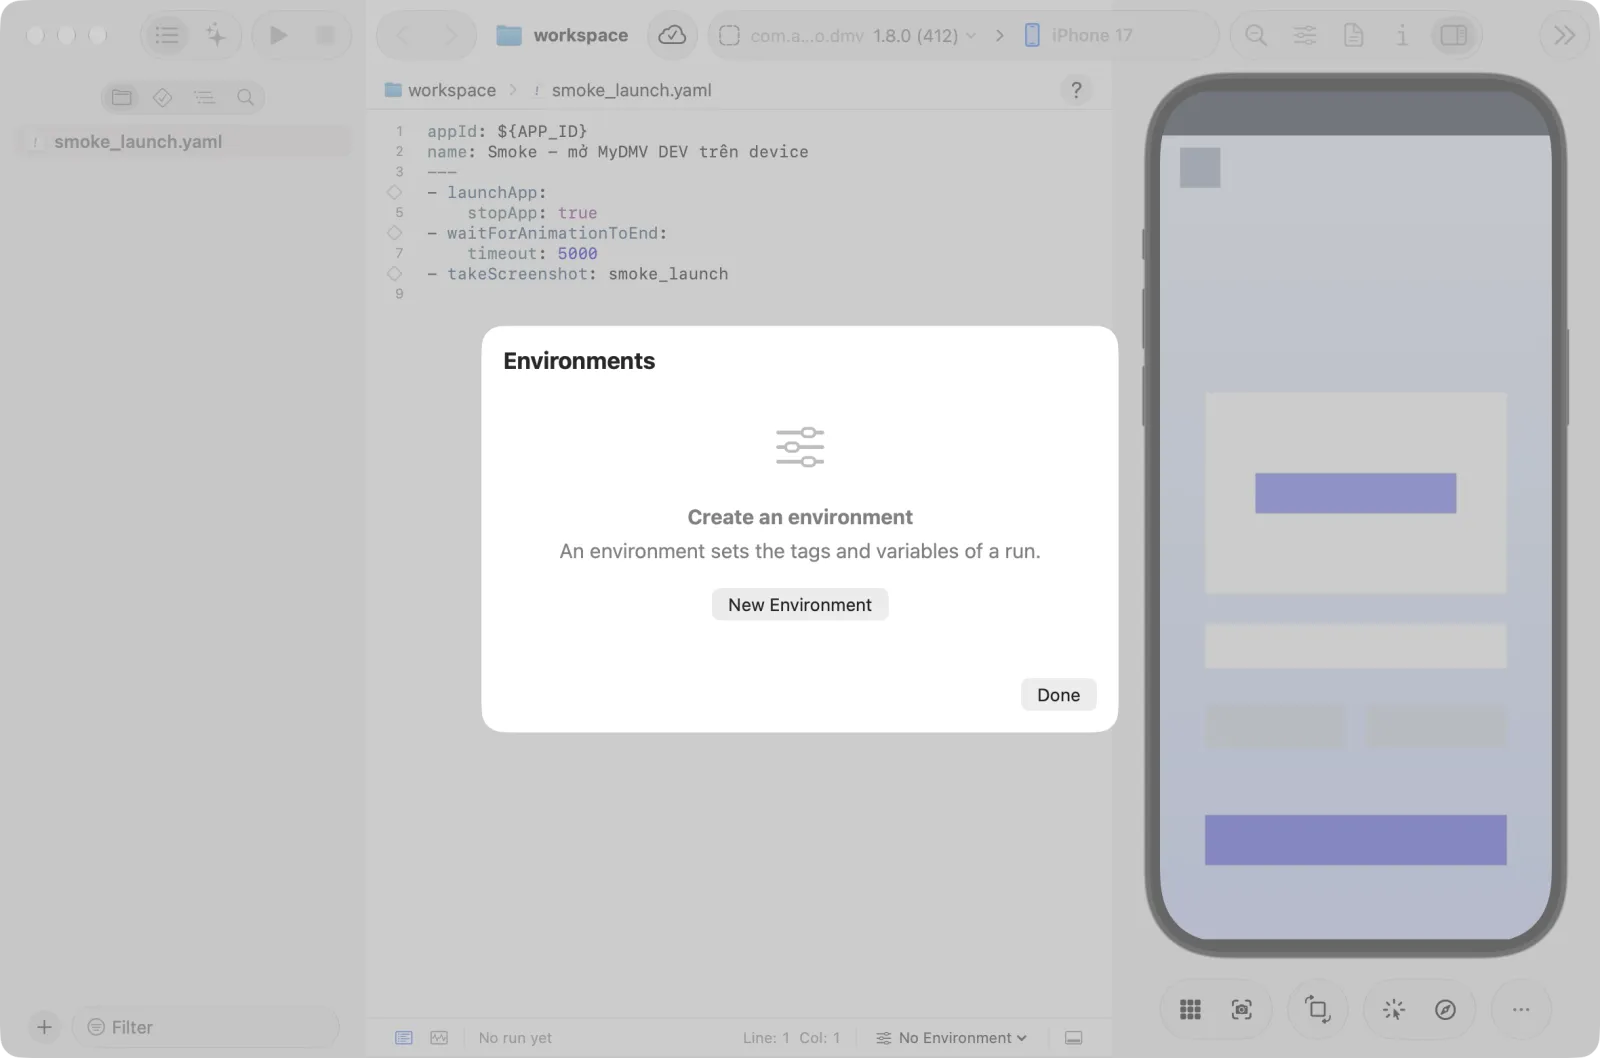Image resolution: width=1600 pixels, height=1058 pixels.
Task: Open the app grid icon below device
Action: point(1190,1010)
